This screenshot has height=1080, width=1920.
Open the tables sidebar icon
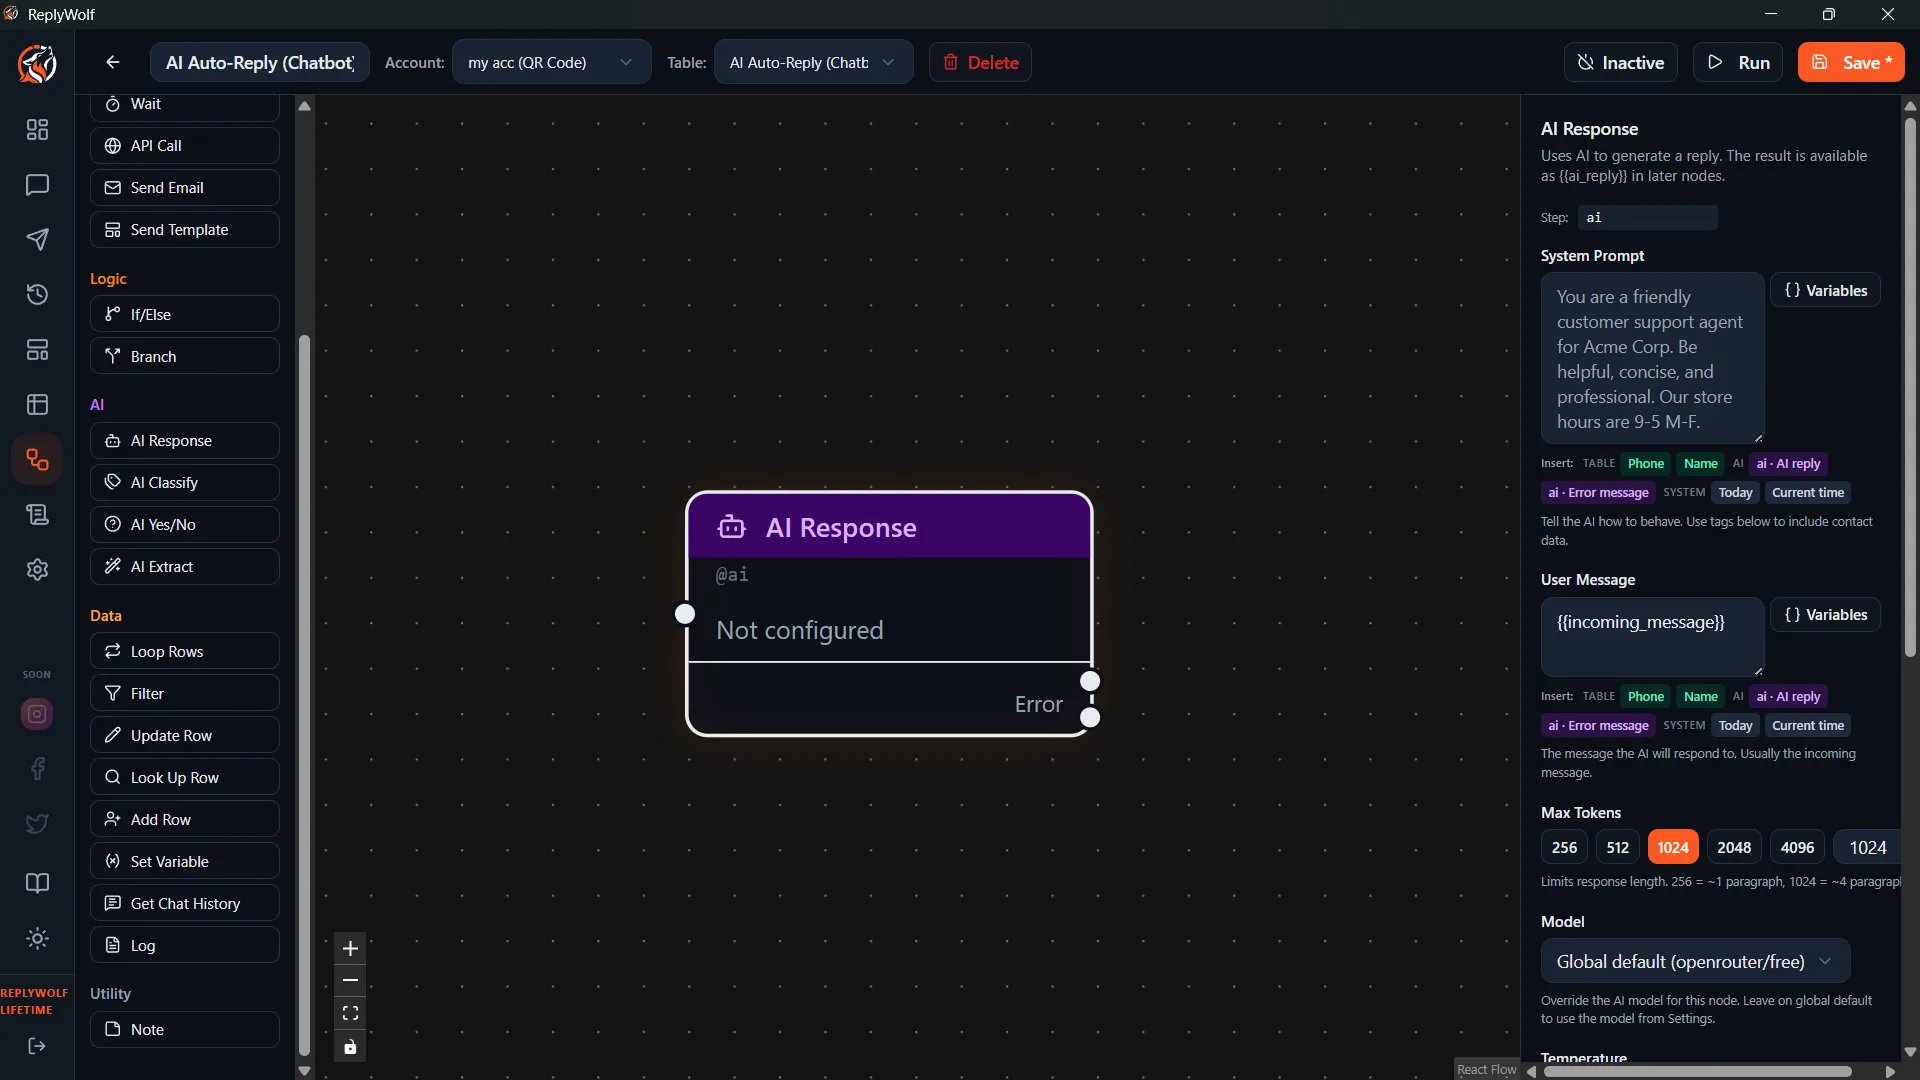[37, 404]
